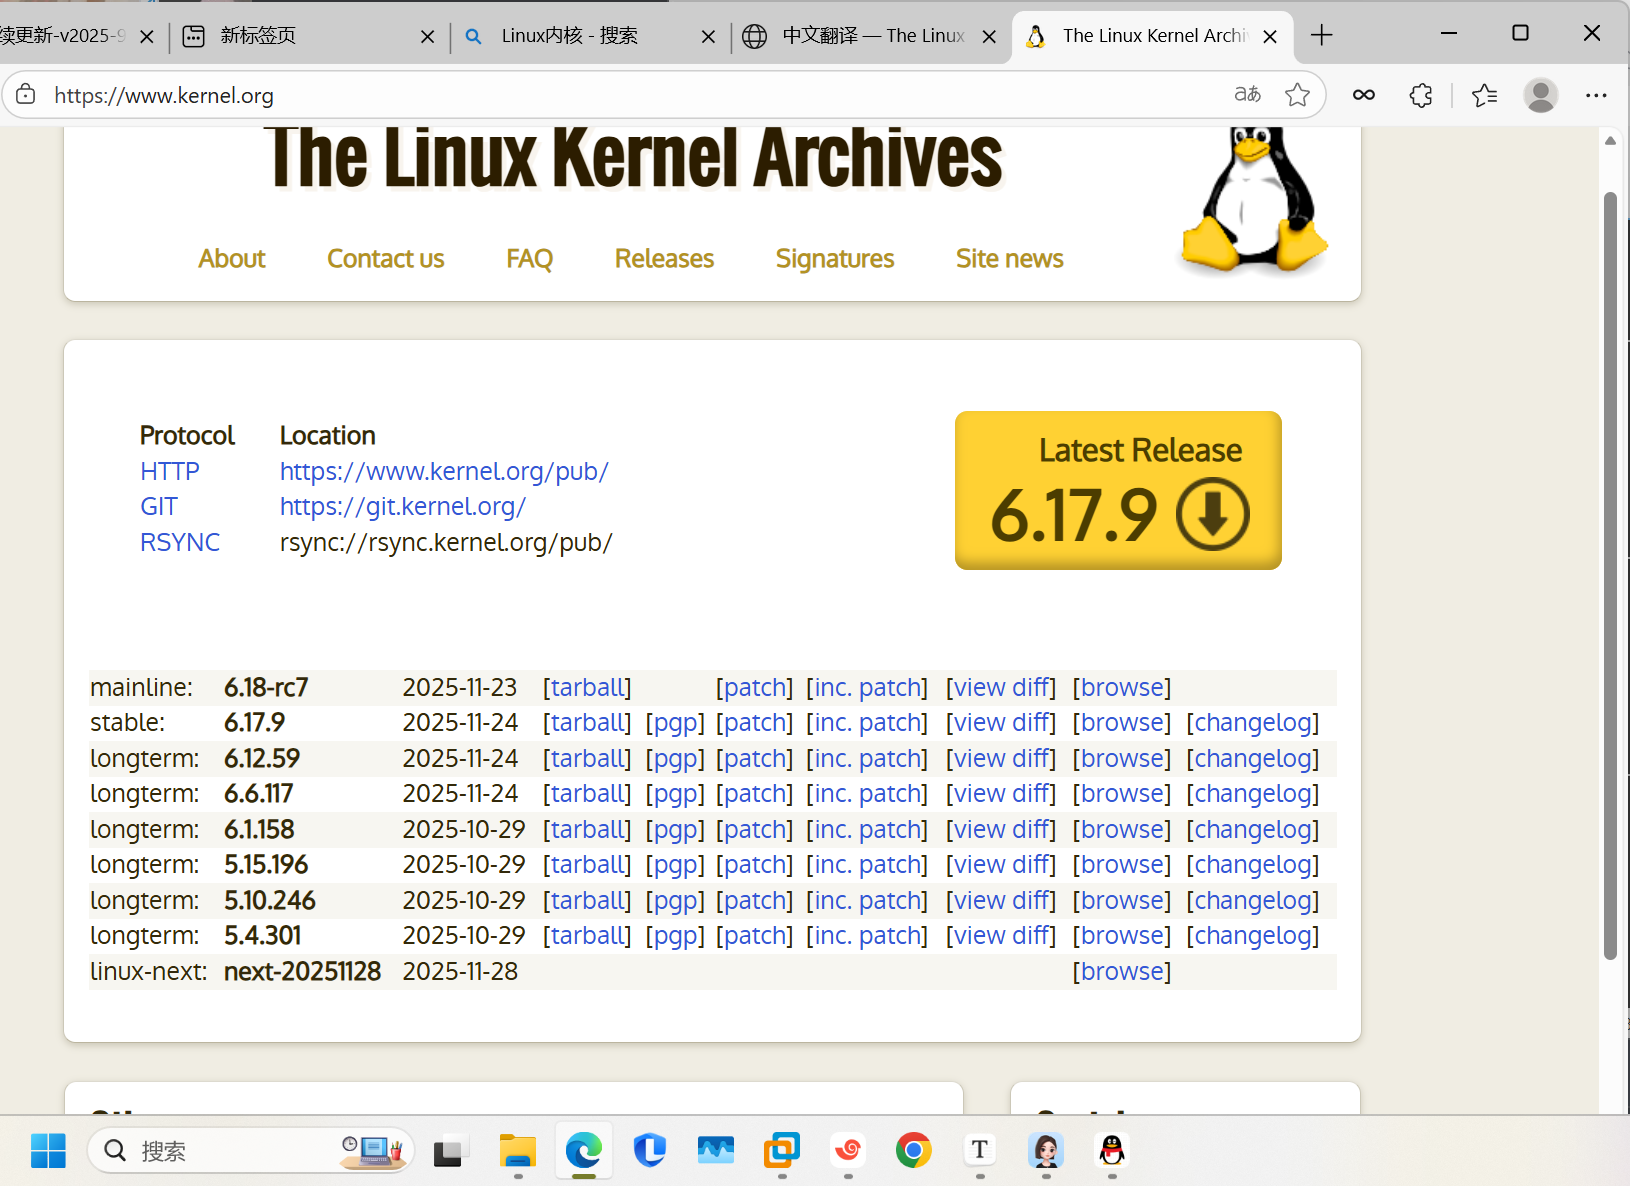
Task: Click the QQ penguin icon in taskbar
Action: (1111, 1151)
